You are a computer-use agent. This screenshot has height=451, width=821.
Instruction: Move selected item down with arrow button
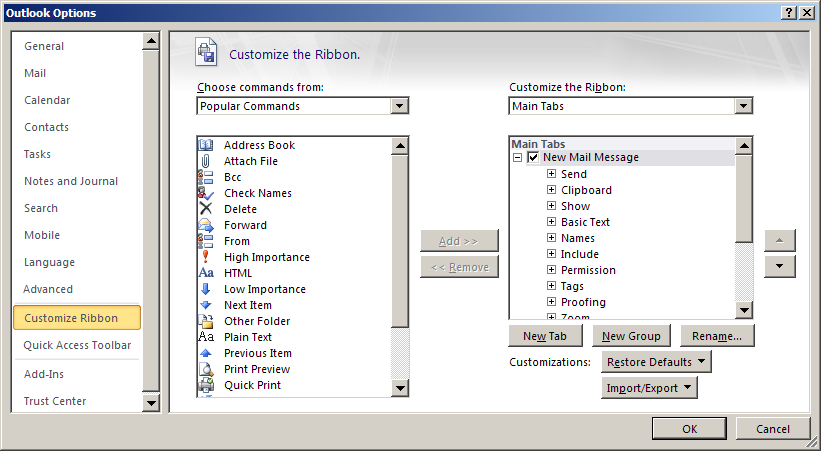coord(780,267)
